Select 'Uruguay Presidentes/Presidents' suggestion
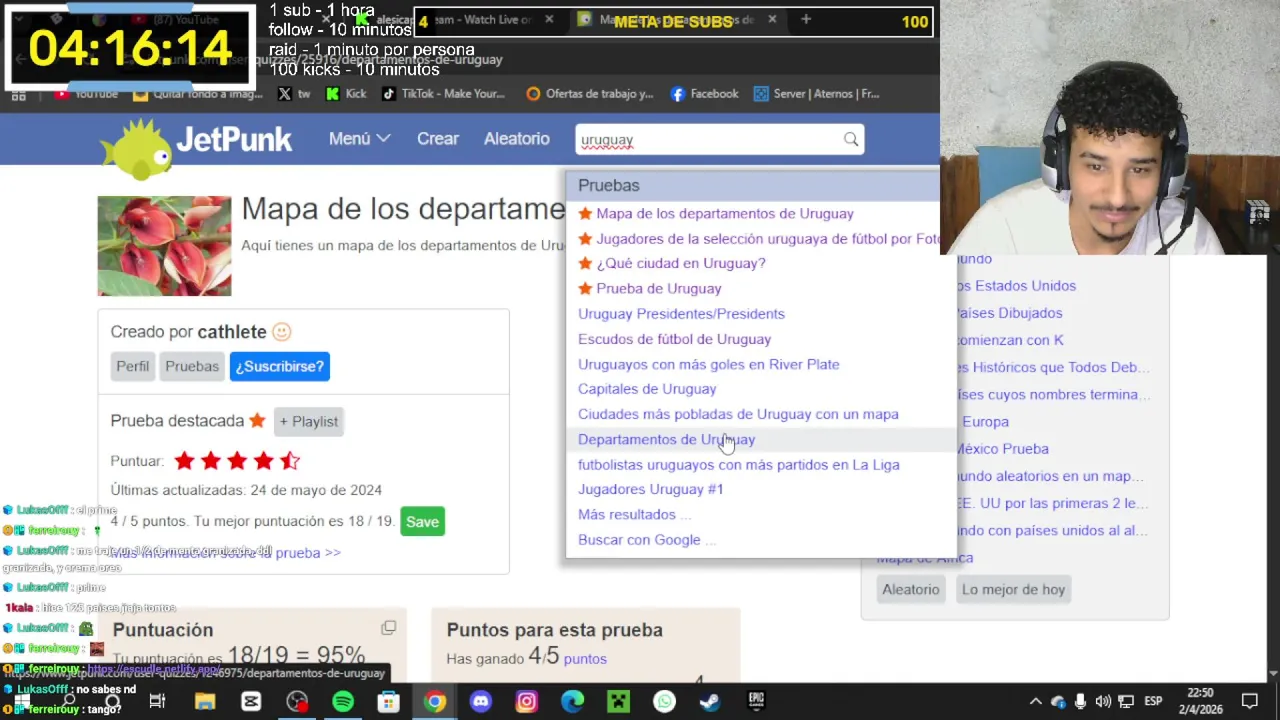 681,313
